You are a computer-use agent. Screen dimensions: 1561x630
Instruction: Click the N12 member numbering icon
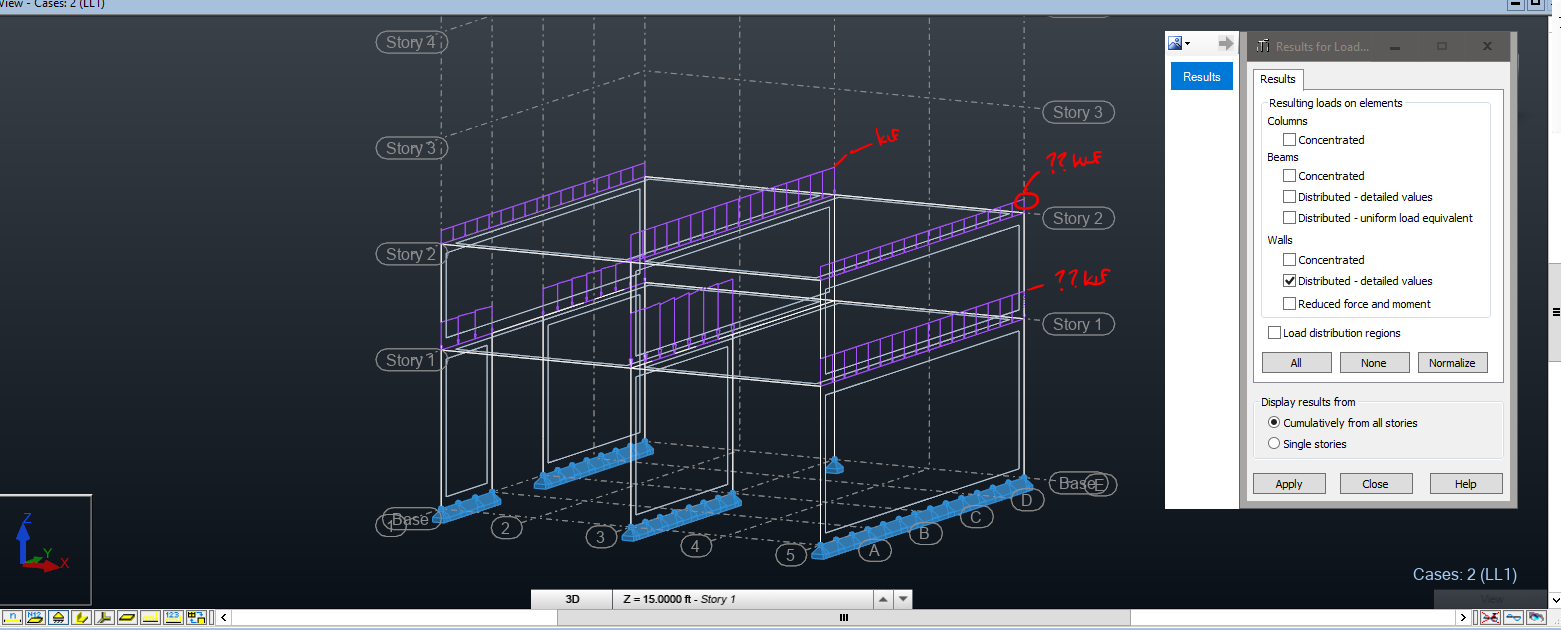(x=35, y=617)
